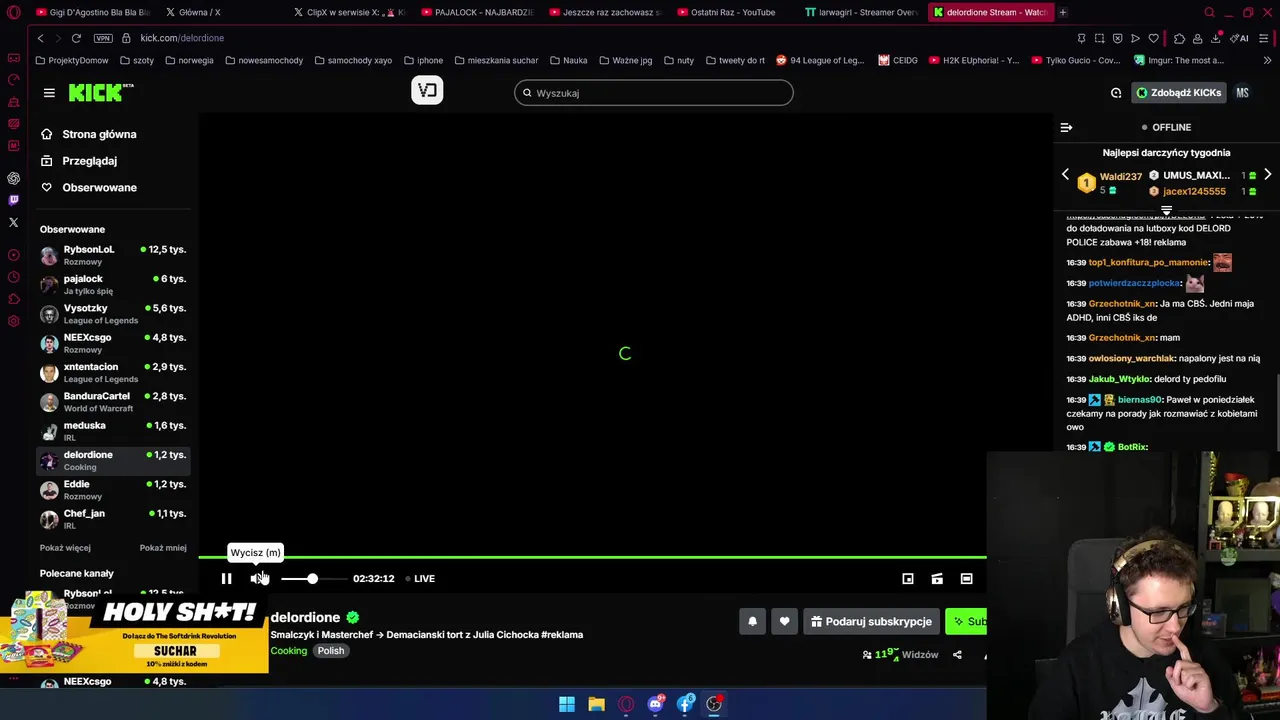
Task: Reload the page with refresh icon
Action: click(76, 38)
